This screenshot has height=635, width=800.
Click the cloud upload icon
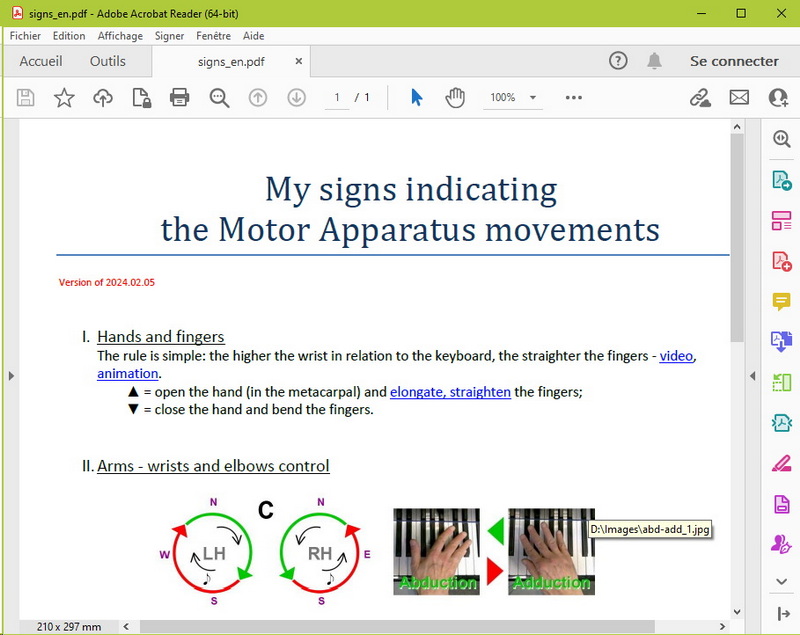(x=102, y=97)
